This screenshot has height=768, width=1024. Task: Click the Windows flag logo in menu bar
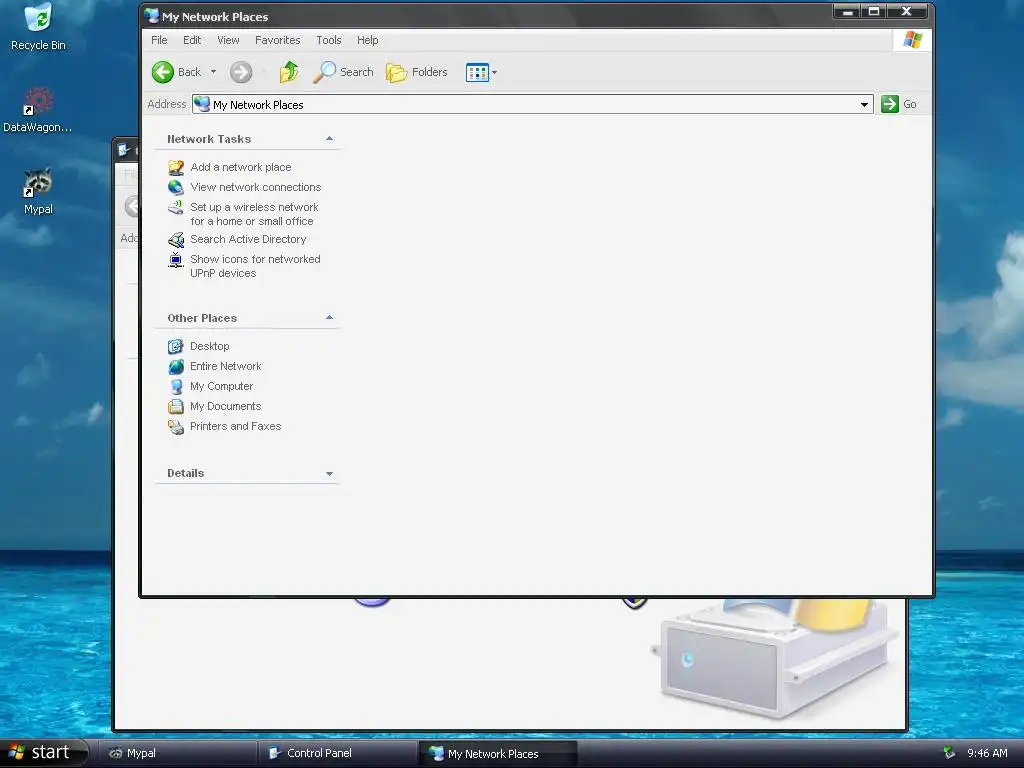pos(912,40)
